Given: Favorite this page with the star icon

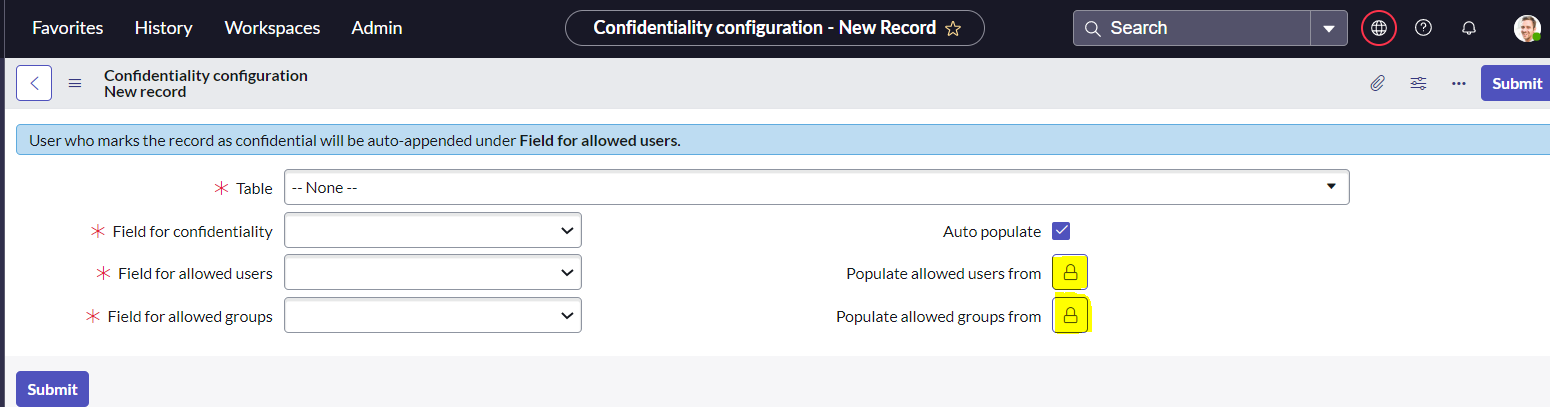Looking at the screenshot, I should click(x=953, y=28).
